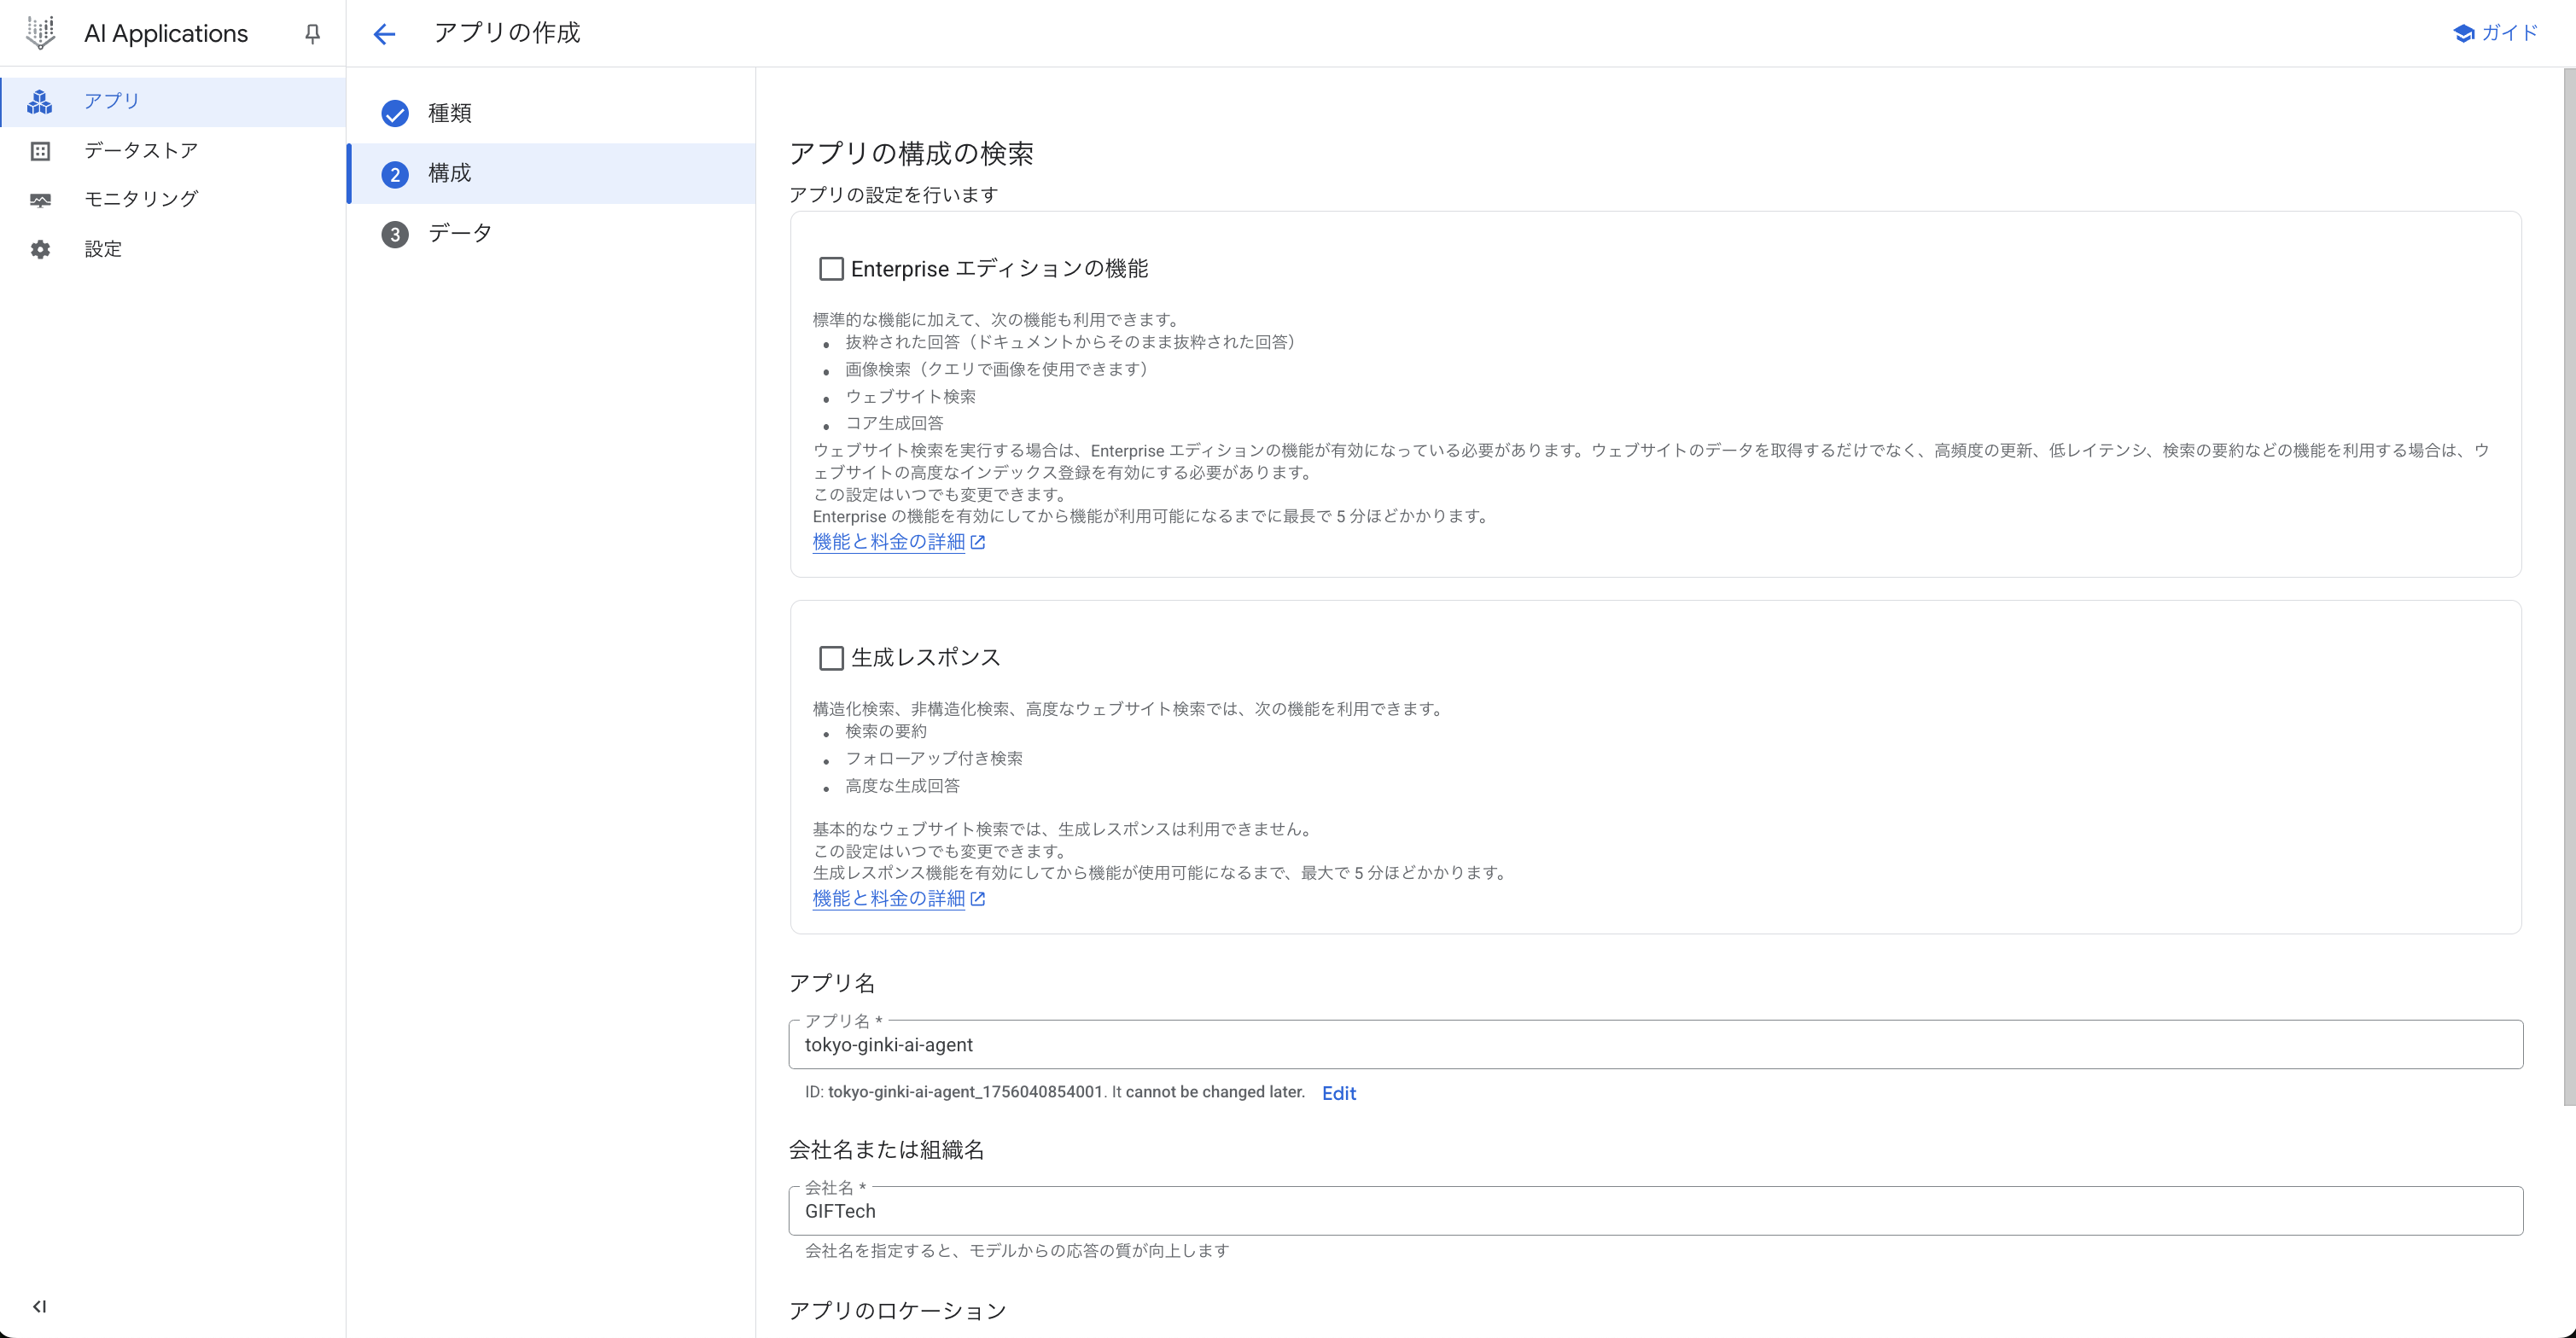Screen dimensions: 2576x1338
Task: Select the アプリ sidebar menu item
Action: click(x=112, y=101)
